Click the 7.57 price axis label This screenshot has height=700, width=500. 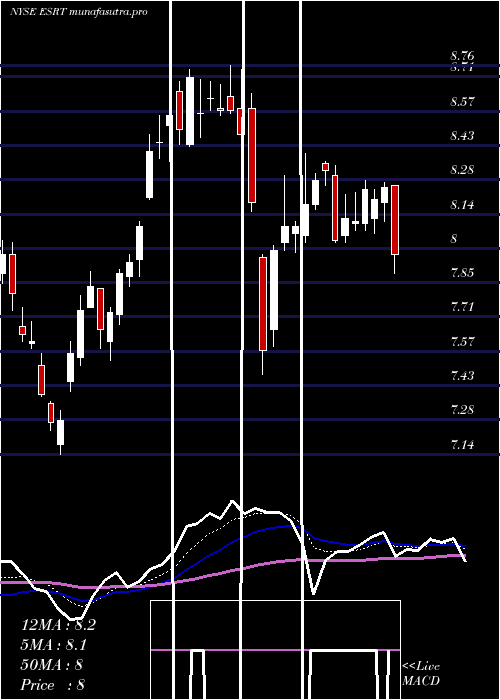(462, 342)
